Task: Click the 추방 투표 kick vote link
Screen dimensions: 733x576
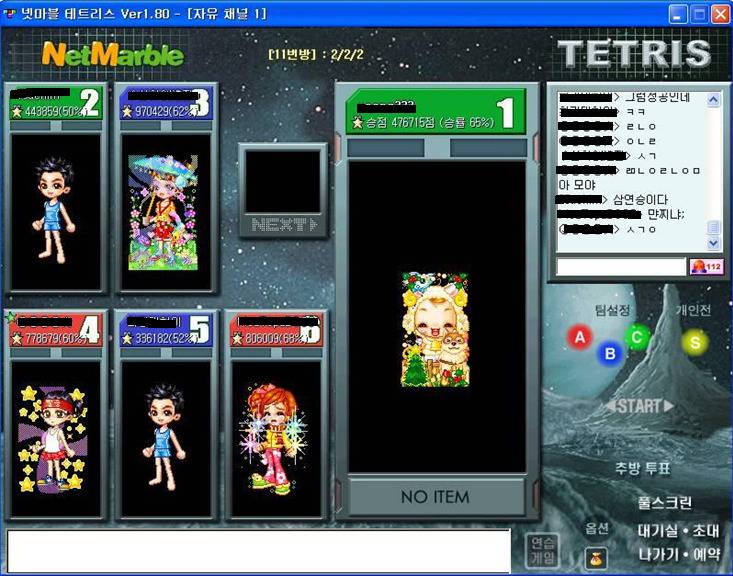Action: [642, 468]
